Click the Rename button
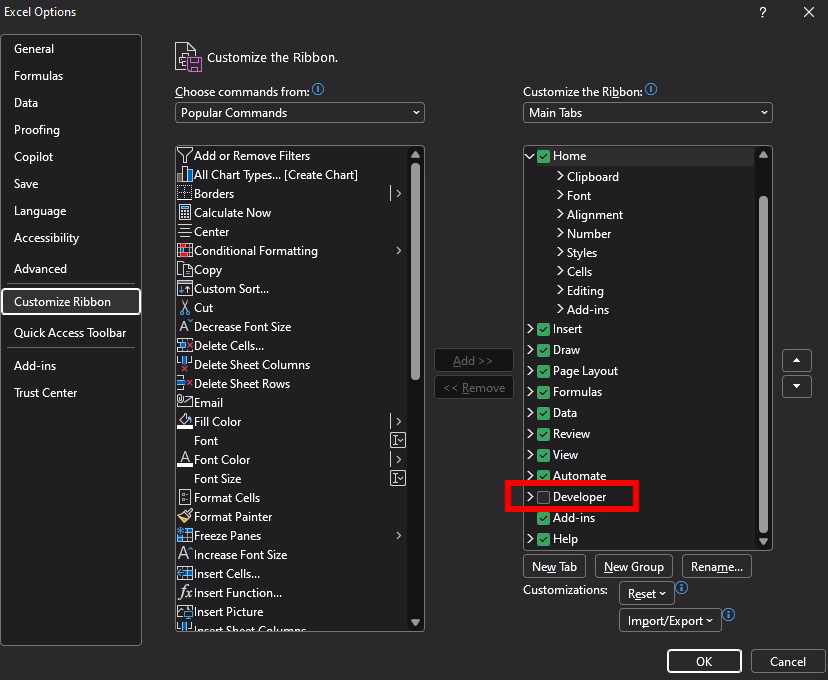This screenshot has width=828, height=680. (x=717, y=566)
